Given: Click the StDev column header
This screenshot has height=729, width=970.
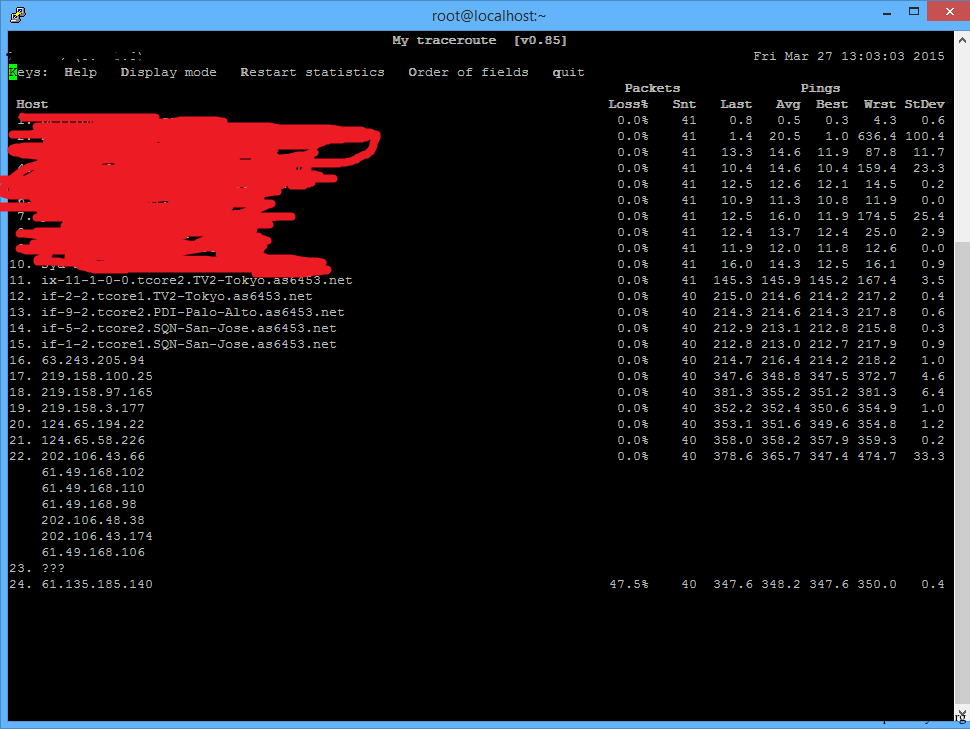Looking at the screenshot, I should [924, 104].
